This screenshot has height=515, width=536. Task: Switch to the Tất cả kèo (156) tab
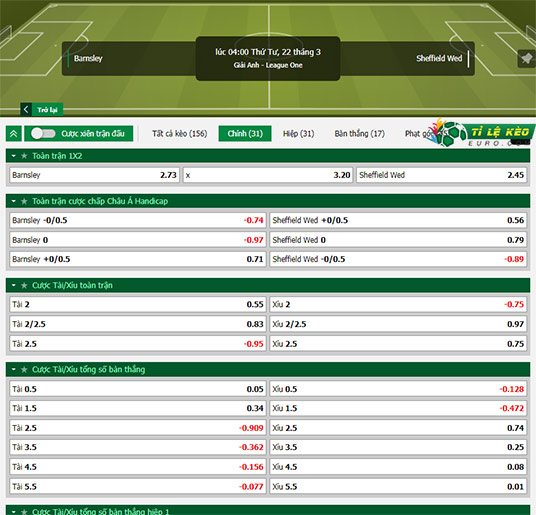click(180, 134)
